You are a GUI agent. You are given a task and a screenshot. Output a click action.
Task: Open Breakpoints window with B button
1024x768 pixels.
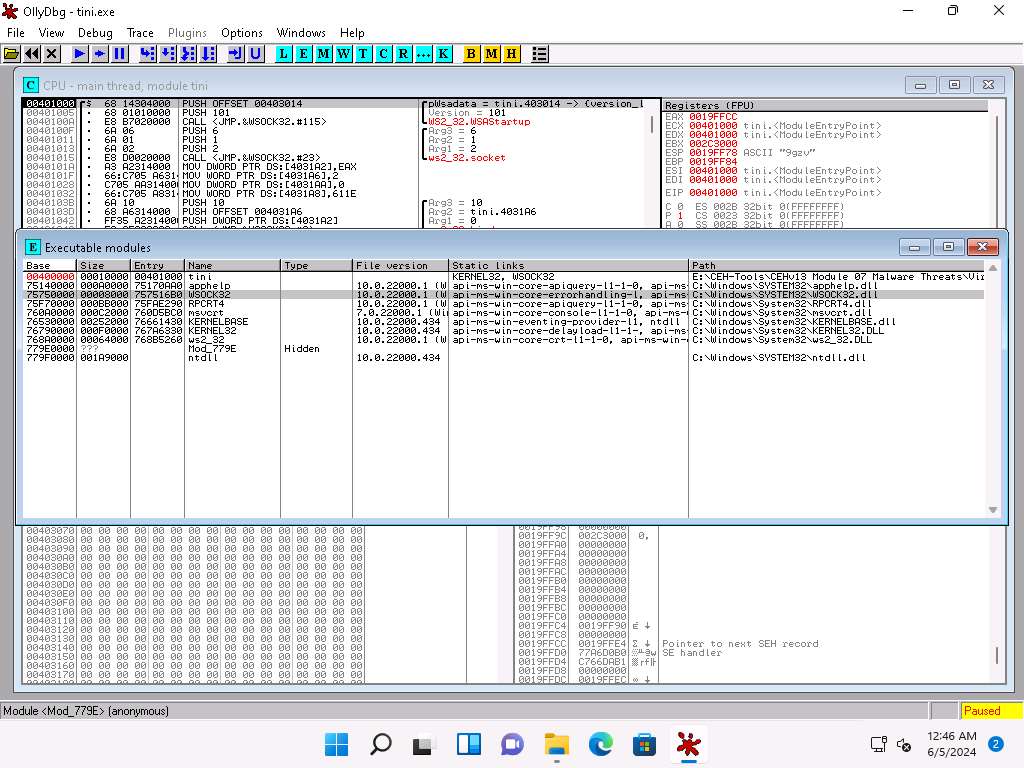click(x=472, y=53)
